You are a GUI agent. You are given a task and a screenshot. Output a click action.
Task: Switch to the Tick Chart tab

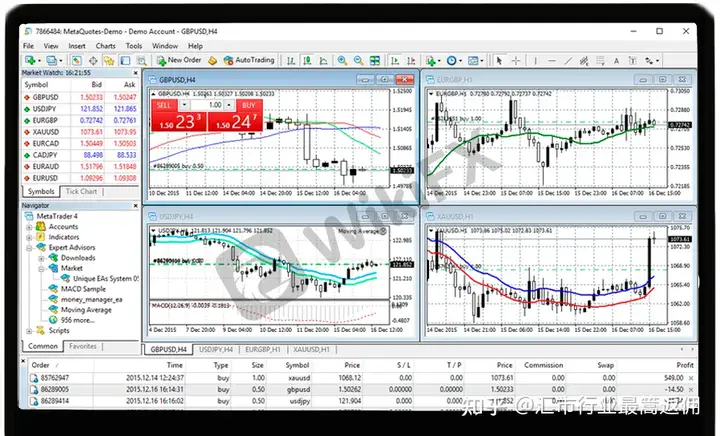coord(81,191)
